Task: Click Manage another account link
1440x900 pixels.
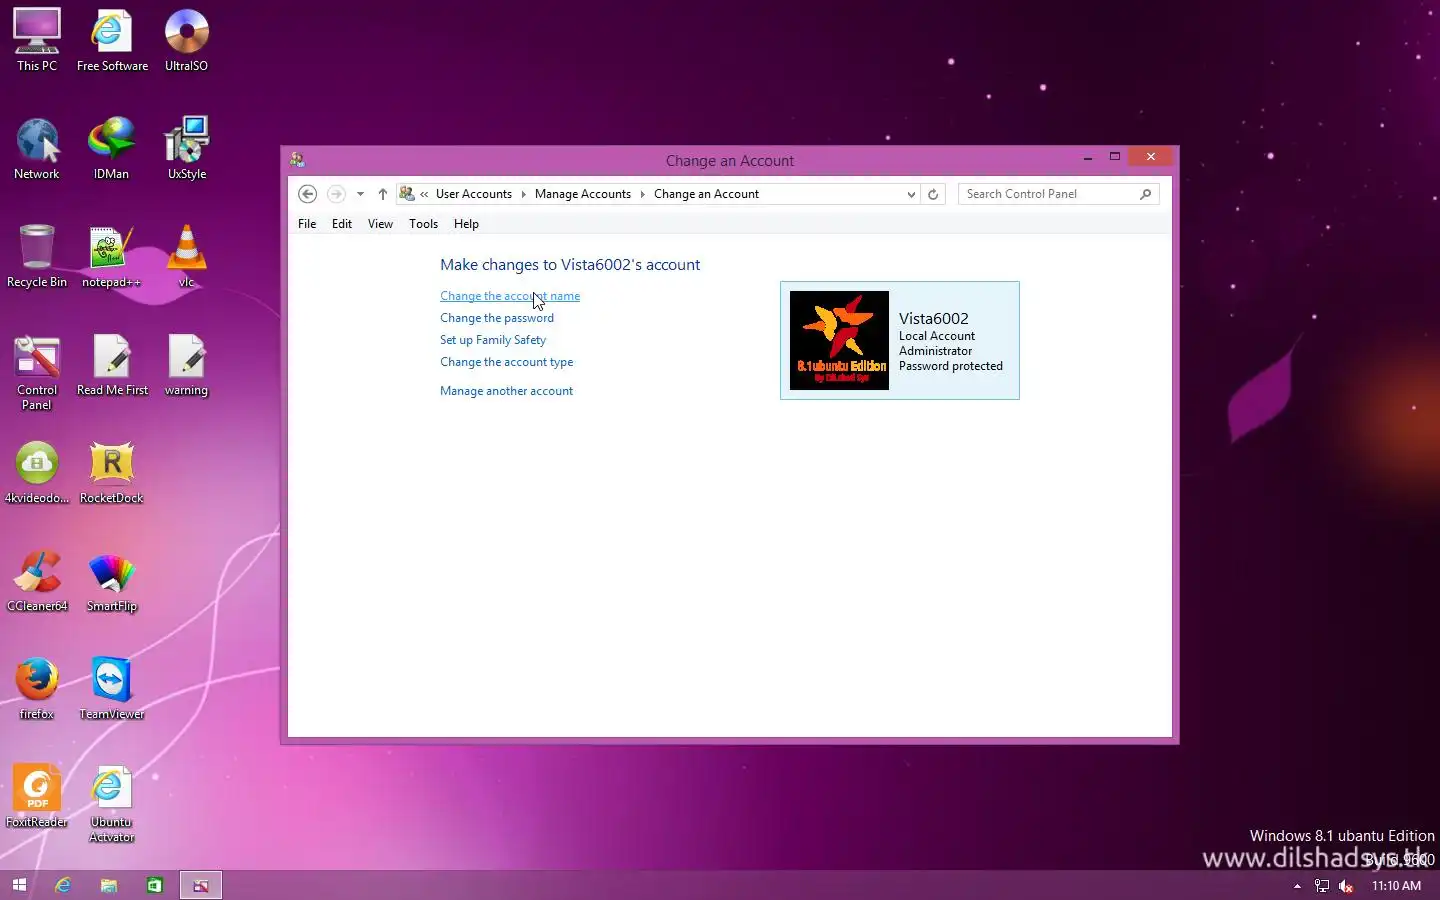Action: 507,391
